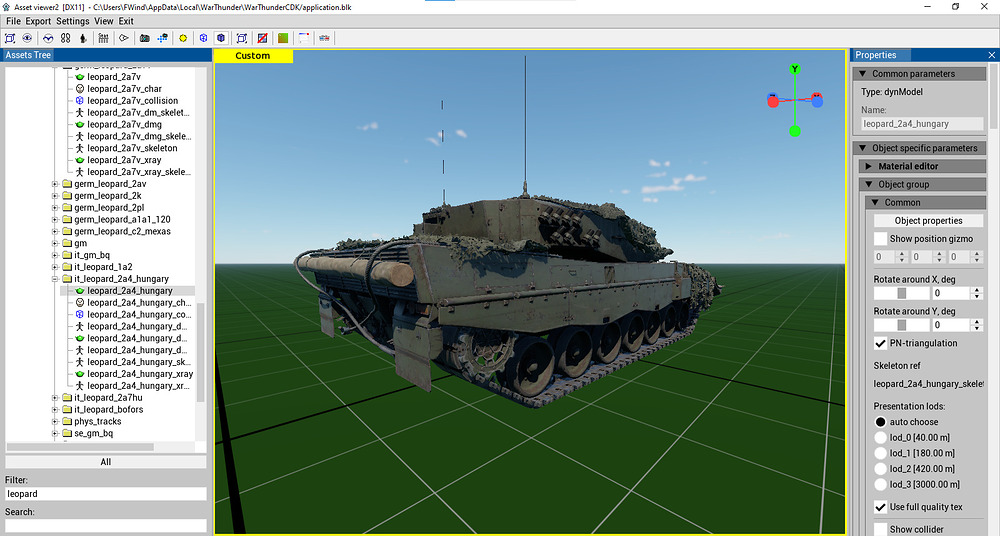Click the Custom viewport label tab
This screenshot has width=1000, height=536.
pyautogui.click(x=253, y=56)
